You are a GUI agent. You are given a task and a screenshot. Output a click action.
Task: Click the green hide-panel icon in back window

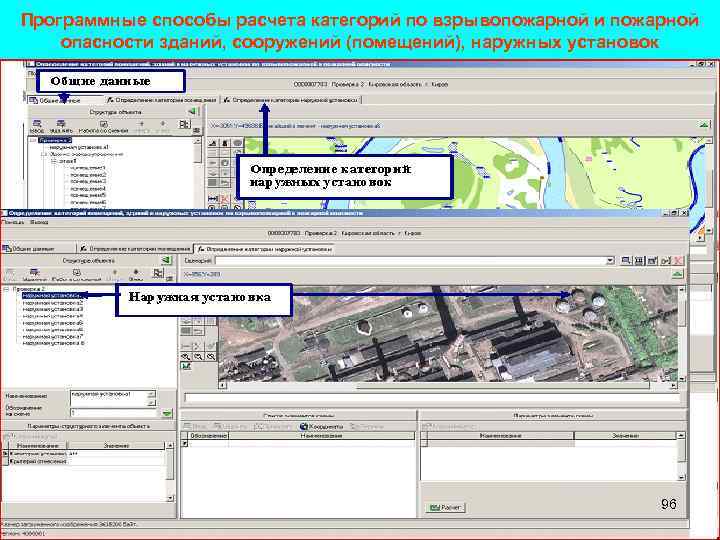[192, 112]
